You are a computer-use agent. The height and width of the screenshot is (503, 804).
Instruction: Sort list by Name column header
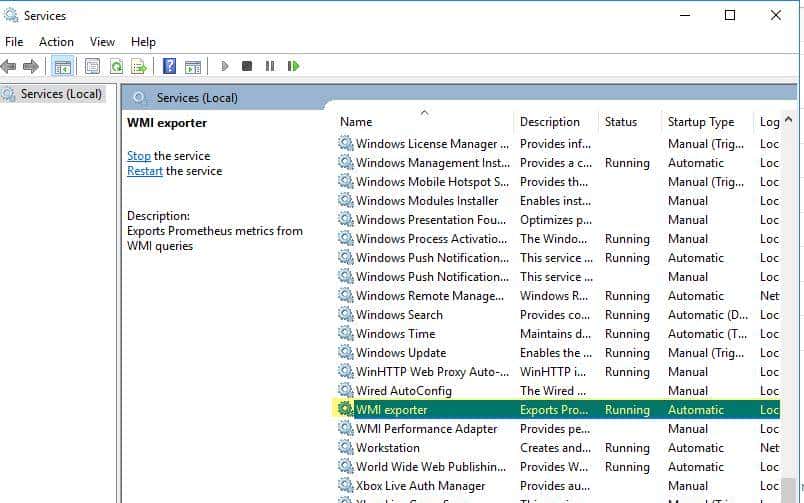[x=356, y=122]
